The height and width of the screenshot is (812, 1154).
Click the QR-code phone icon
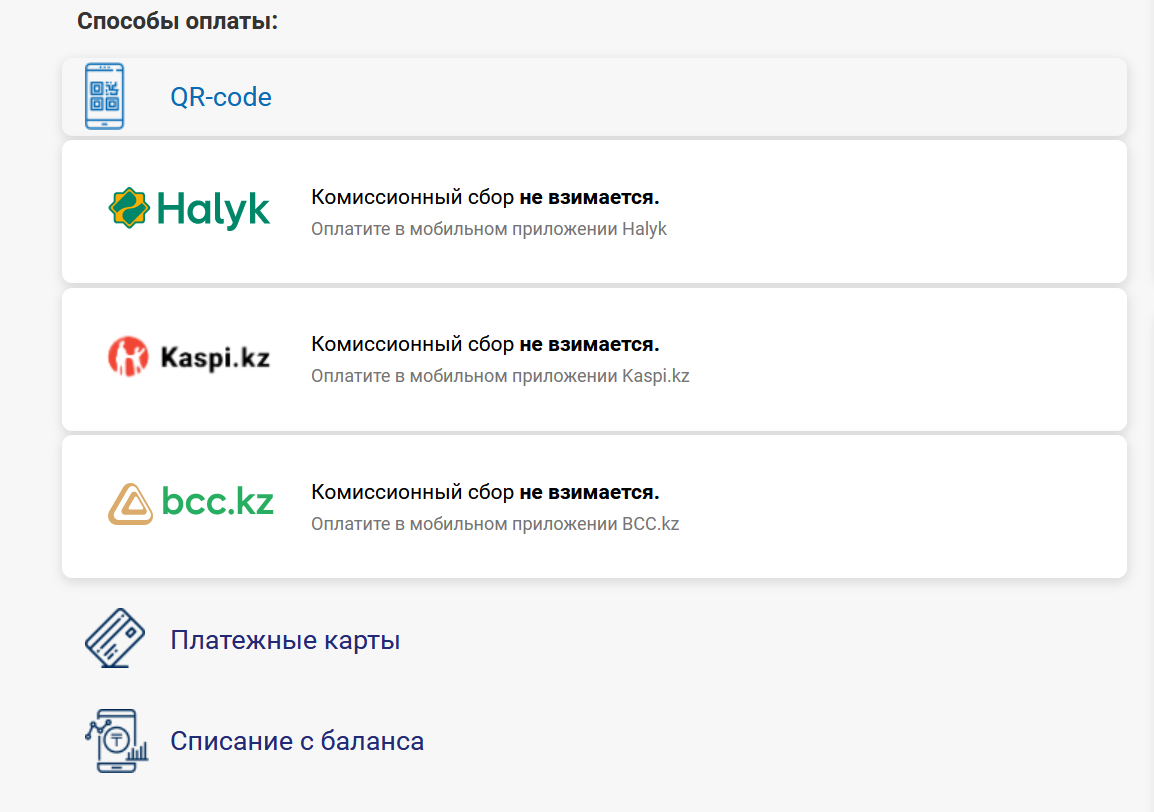click(x=105, y=96)
